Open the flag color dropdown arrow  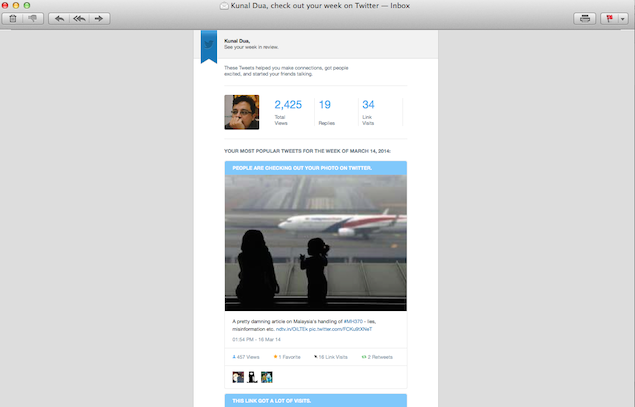point(623,19)
